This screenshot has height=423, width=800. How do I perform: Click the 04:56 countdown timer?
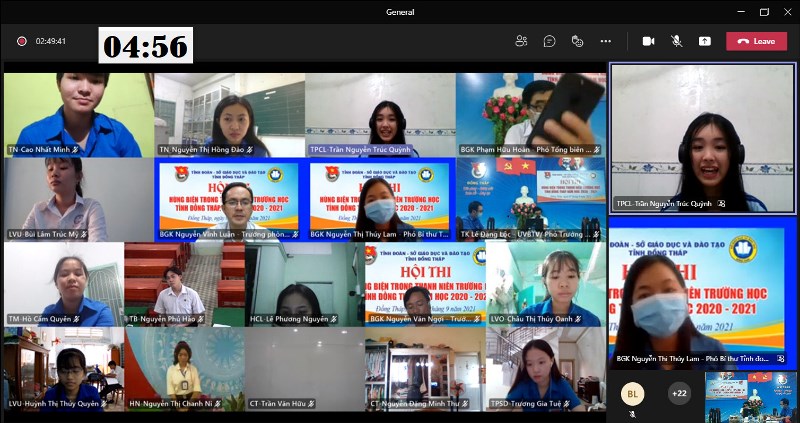point(145,46)
